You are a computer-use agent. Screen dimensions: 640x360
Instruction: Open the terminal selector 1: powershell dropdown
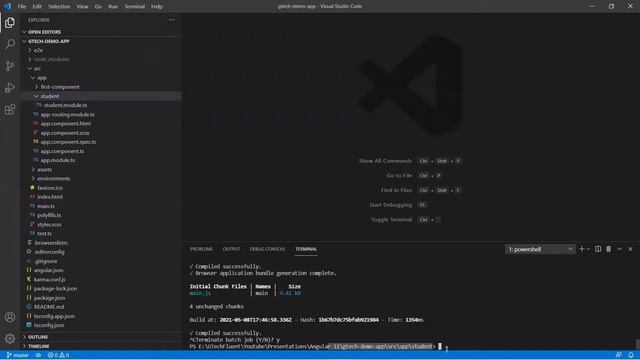540,249
